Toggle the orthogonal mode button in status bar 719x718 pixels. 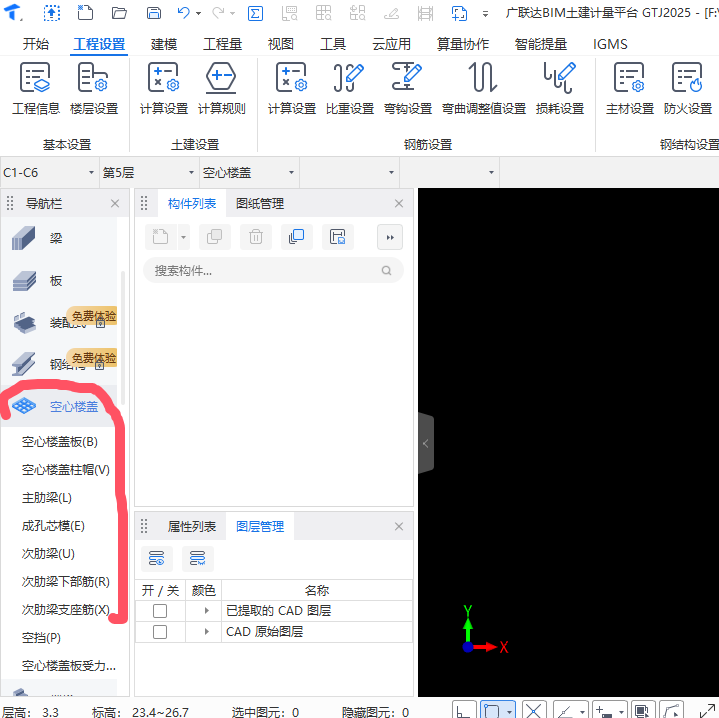pos(463,711)
